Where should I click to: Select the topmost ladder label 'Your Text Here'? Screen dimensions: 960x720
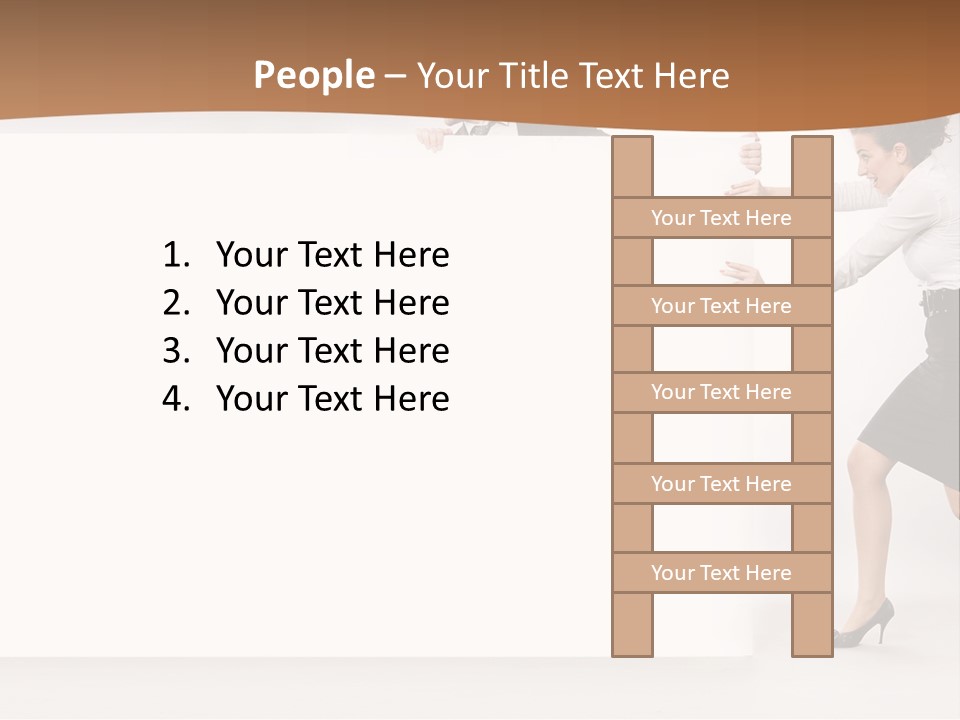[722, 217]
